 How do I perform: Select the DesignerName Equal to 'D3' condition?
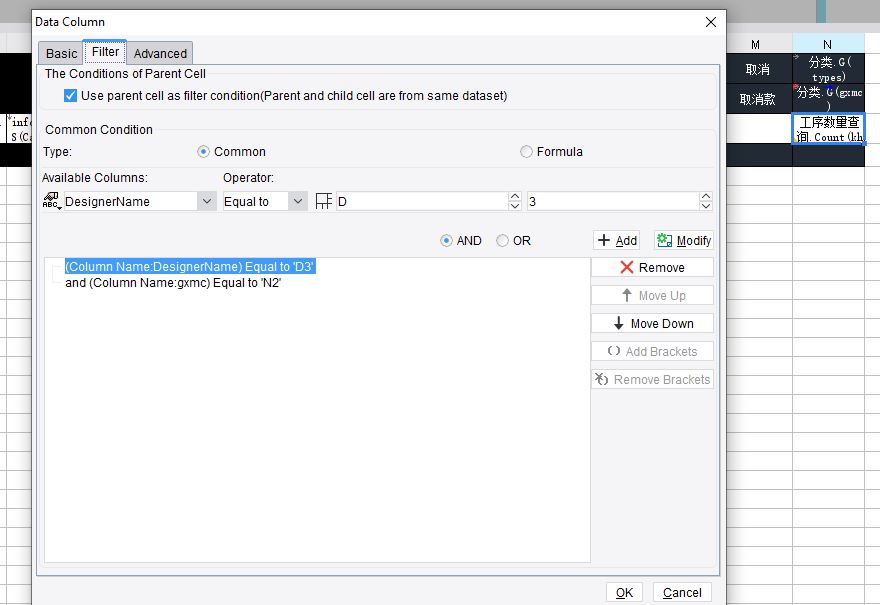pos(190,267)
